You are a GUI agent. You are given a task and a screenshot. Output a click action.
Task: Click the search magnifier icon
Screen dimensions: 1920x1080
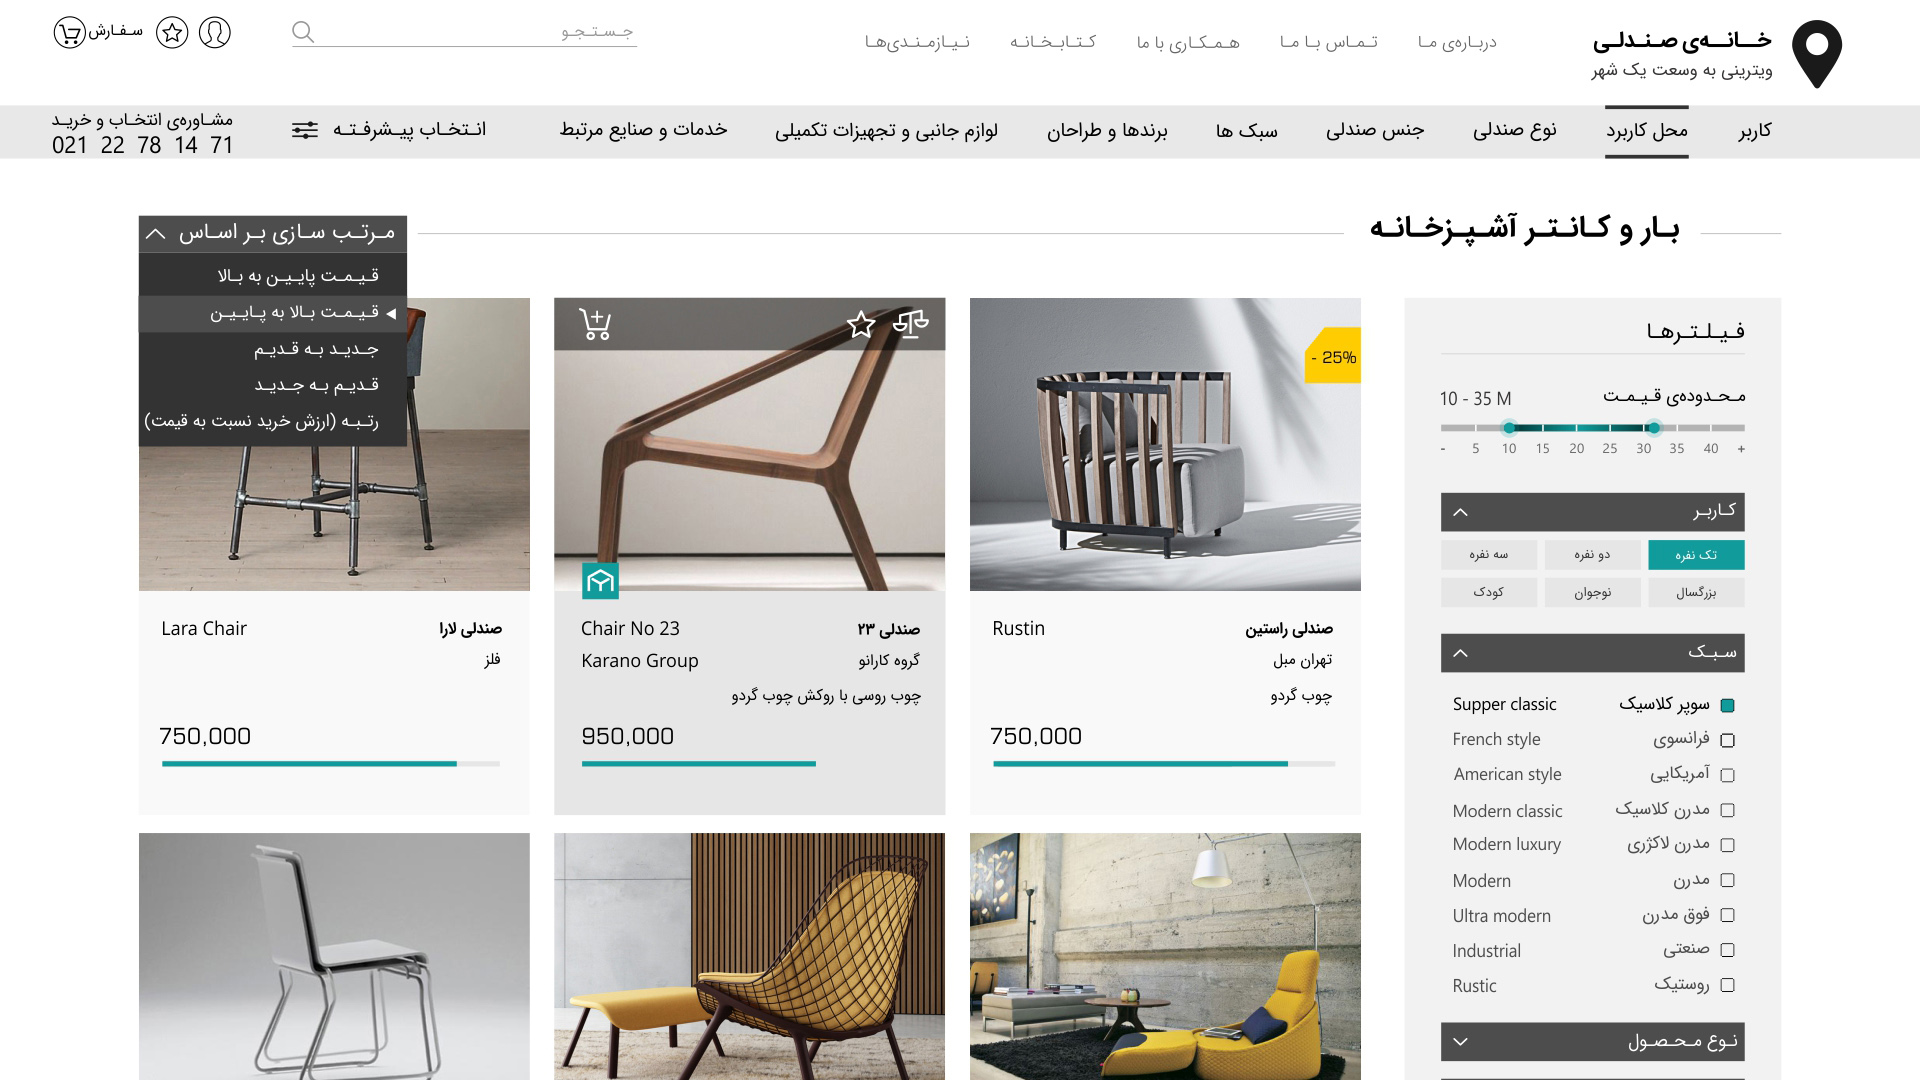[303, 33]
